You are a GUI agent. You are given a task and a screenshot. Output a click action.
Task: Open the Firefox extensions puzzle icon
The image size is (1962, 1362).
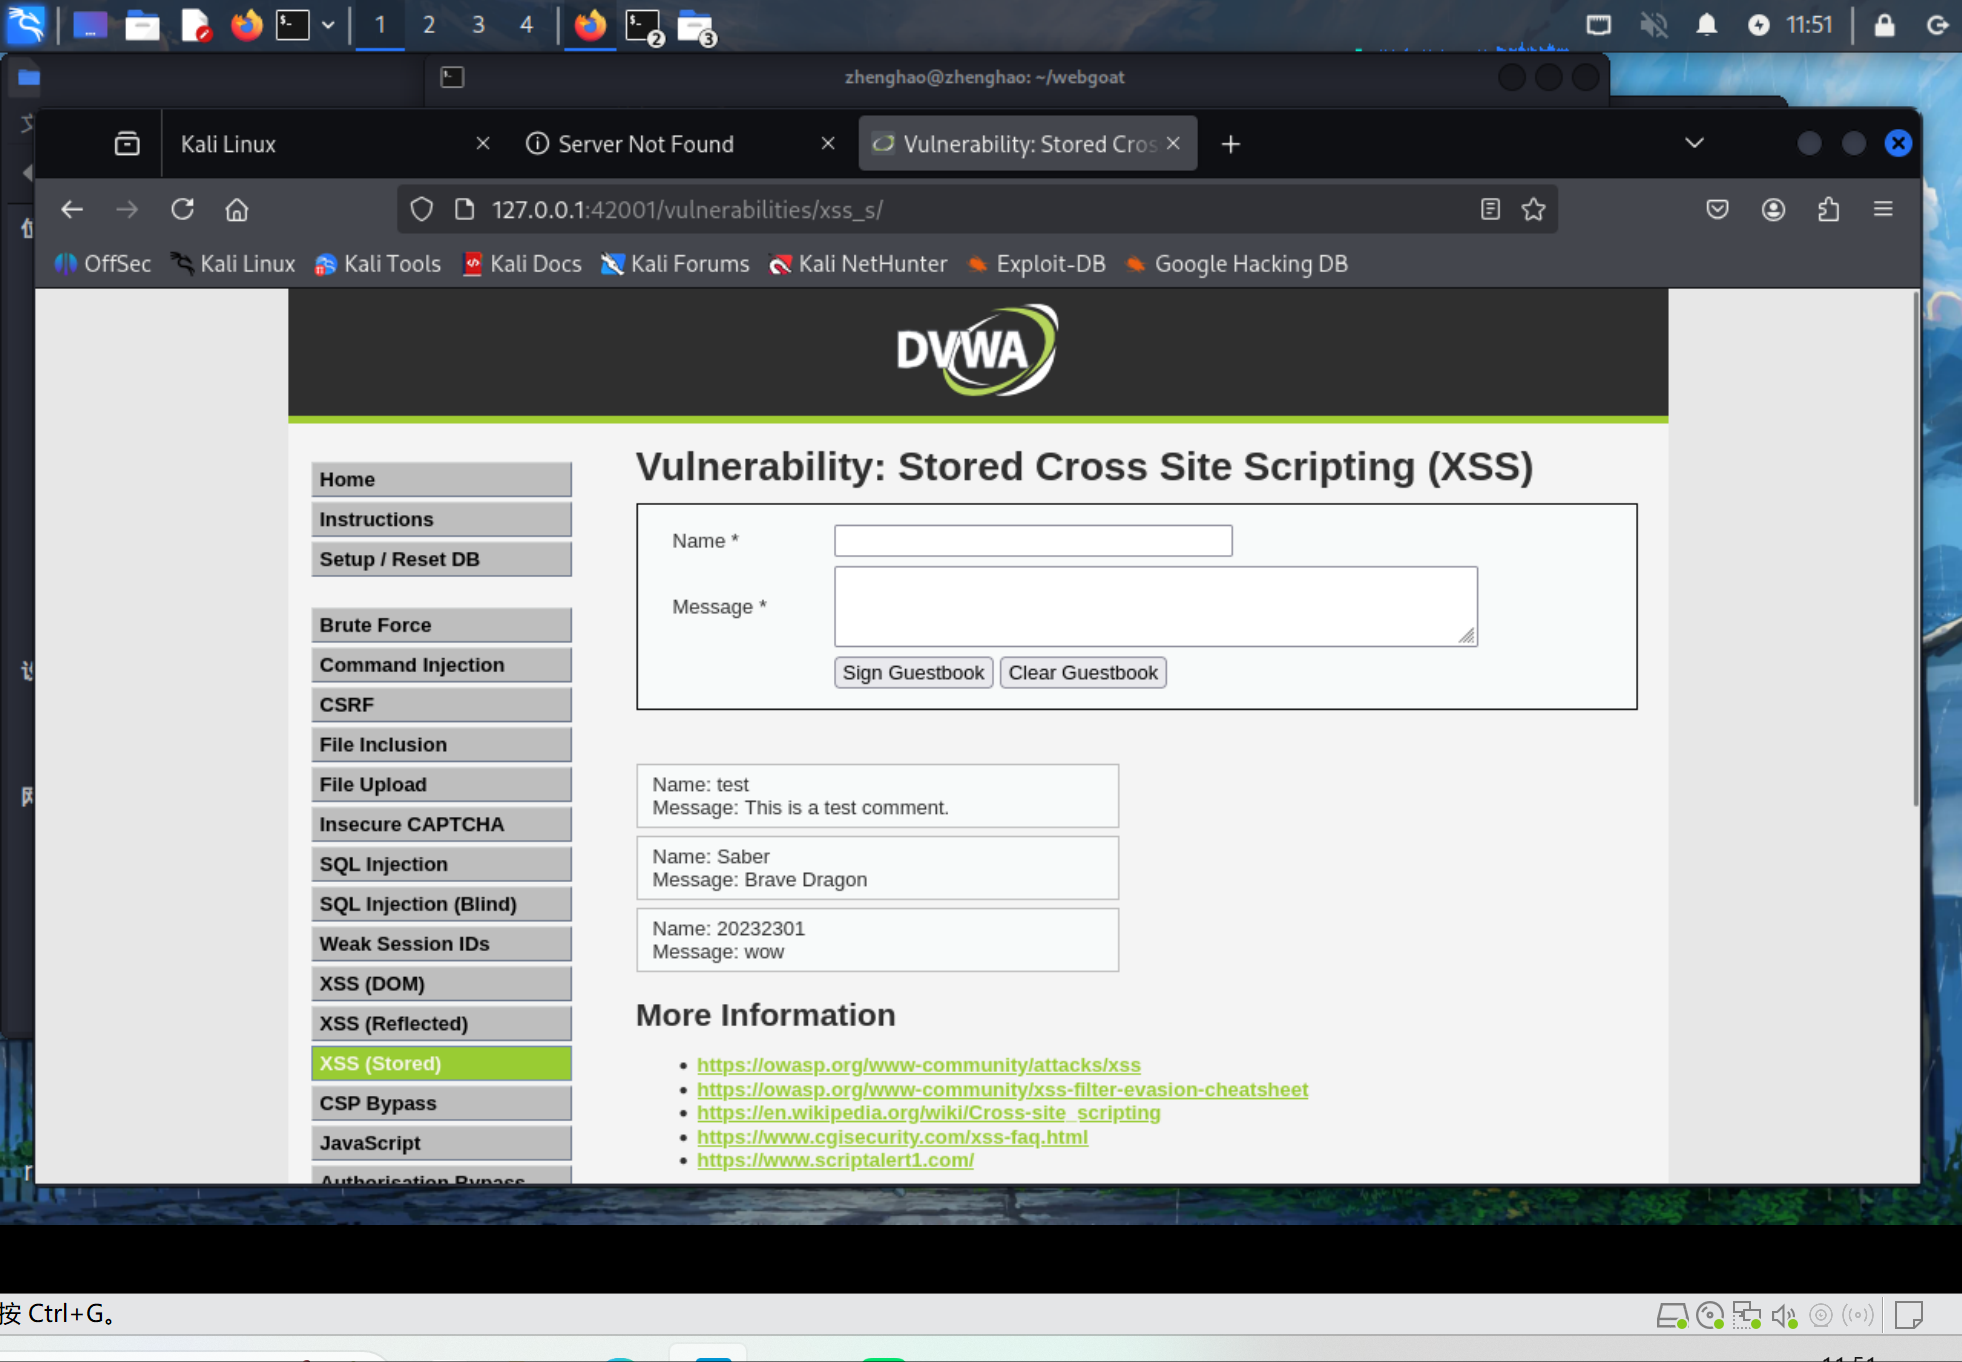[1828, 209]
